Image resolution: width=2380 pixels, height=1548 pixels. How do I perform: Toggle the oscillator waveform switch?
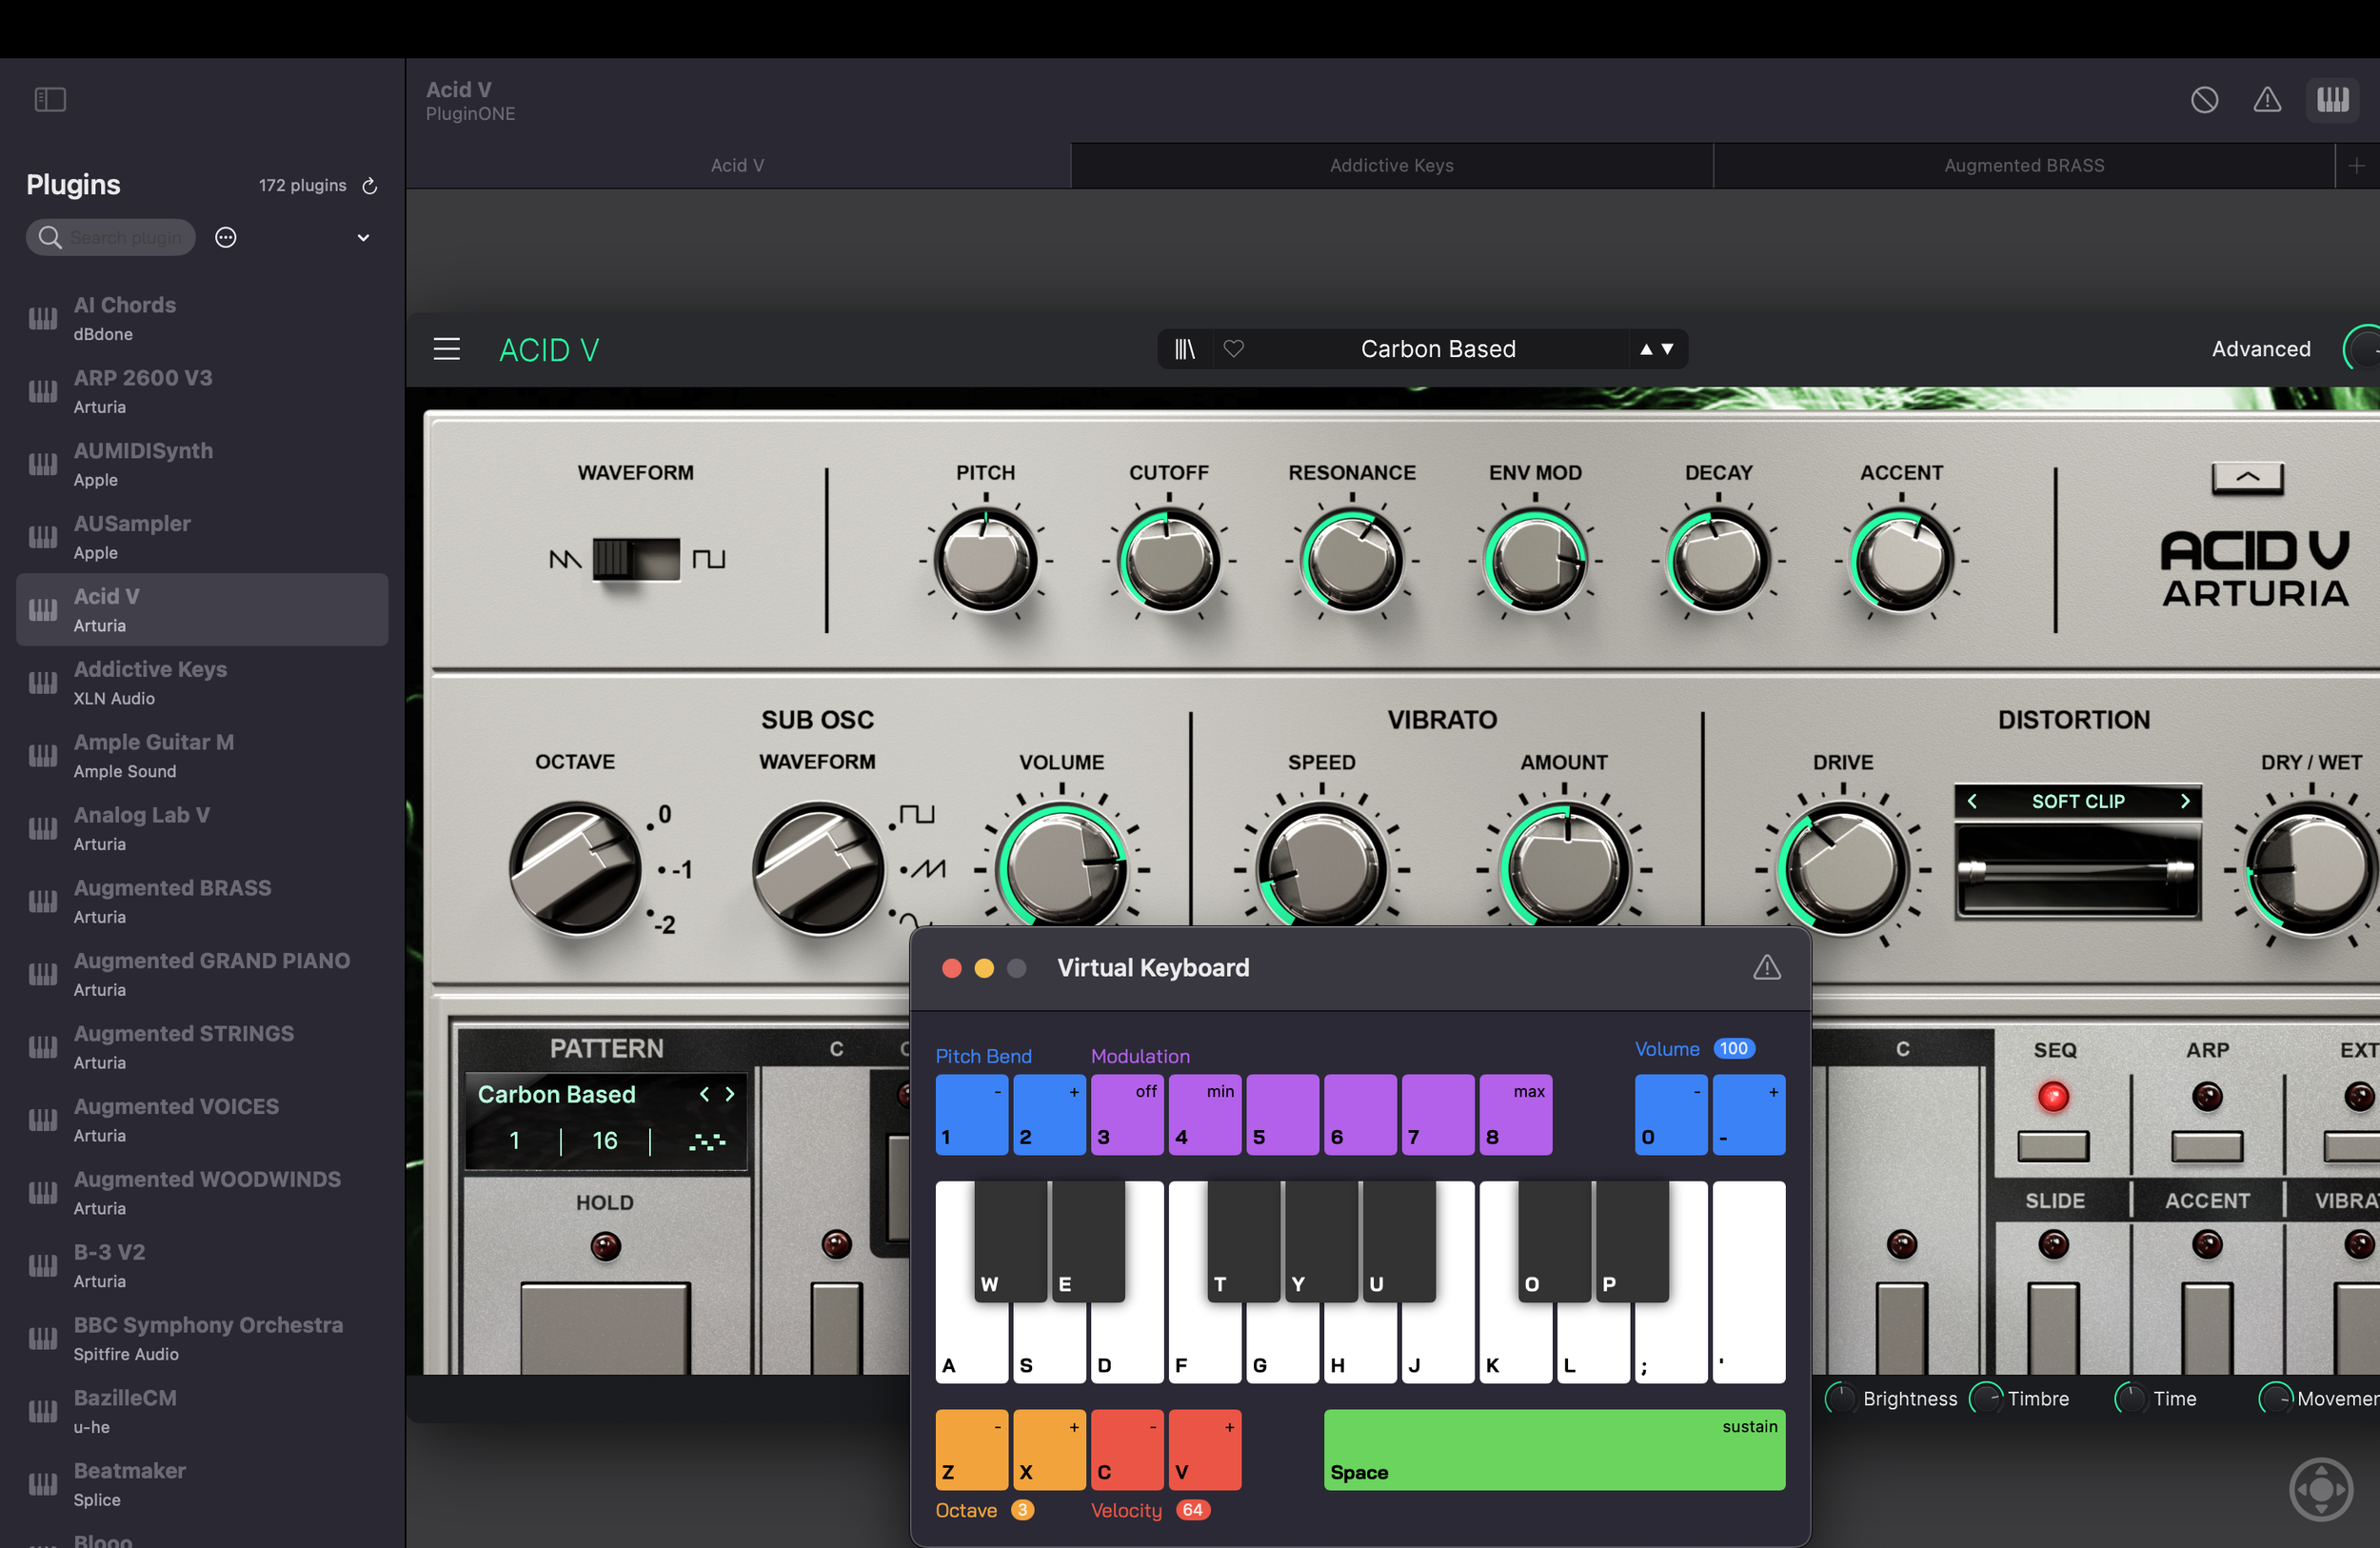tap(636, 559)
